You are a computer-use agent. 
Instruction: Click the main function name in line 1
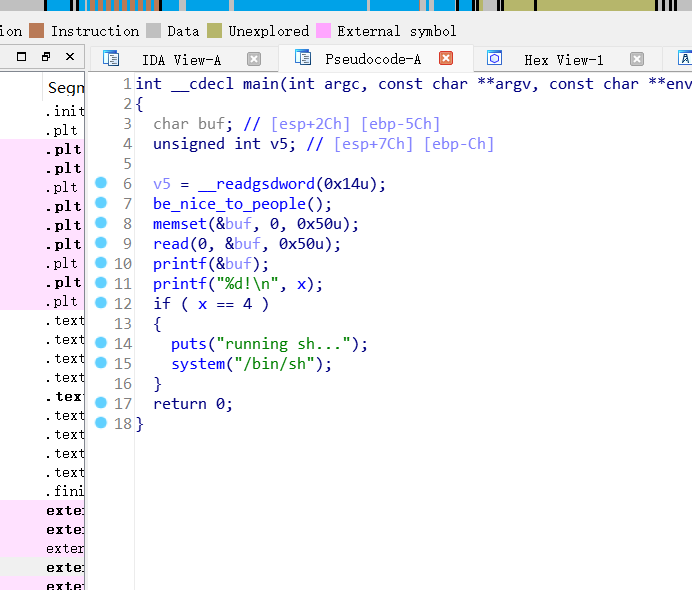click(x=260, y=84)
